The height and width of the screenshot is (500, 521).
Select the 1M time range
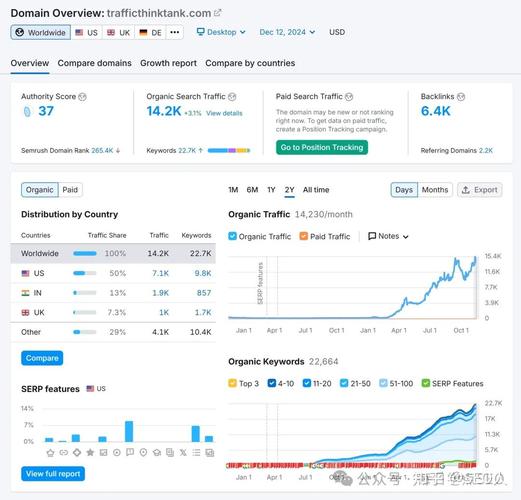click(233, 190)
